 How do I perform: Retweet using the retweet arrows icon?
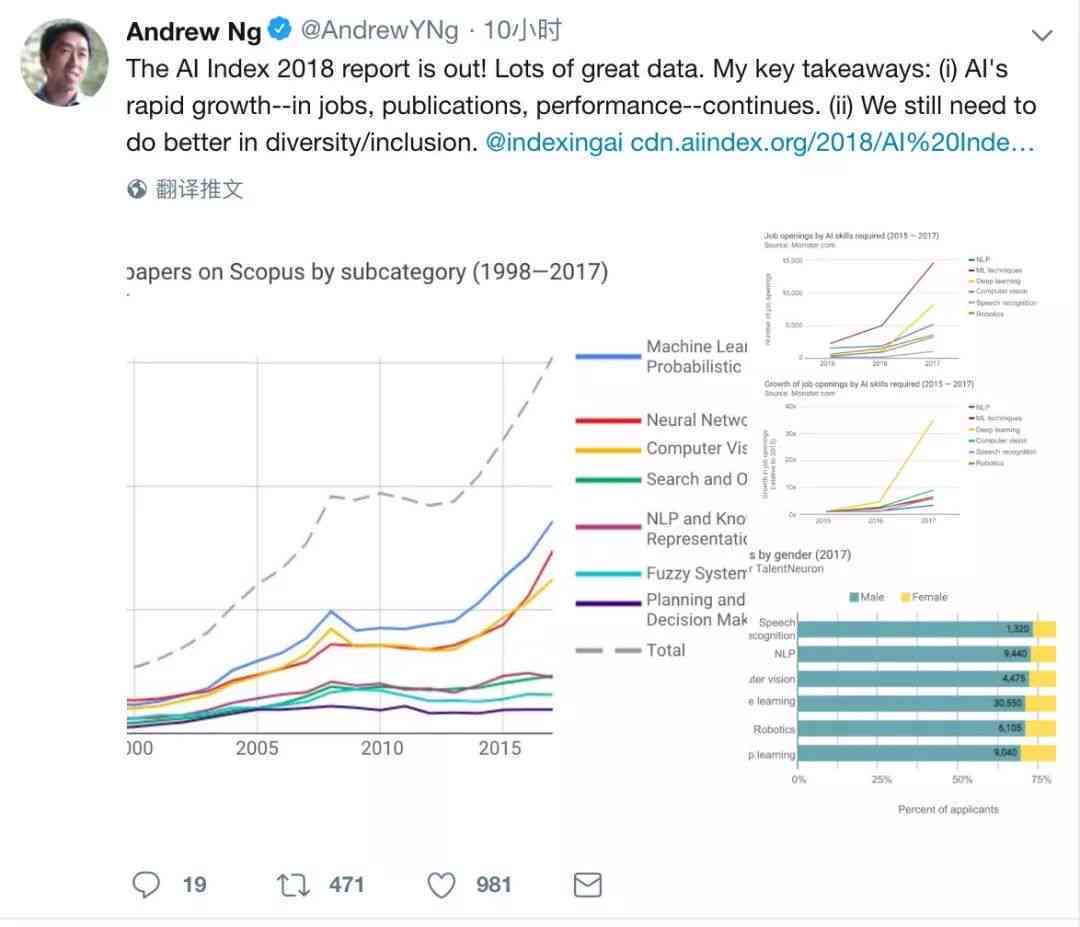coord(293,885)
